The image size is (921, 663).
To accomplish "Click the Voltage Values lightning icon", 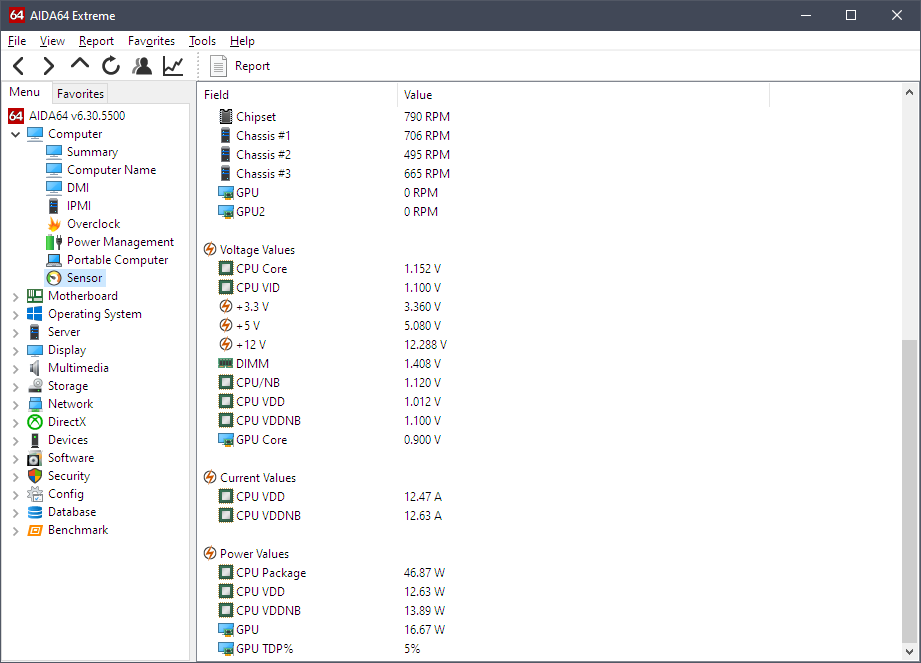I will [x=210, y=249].
